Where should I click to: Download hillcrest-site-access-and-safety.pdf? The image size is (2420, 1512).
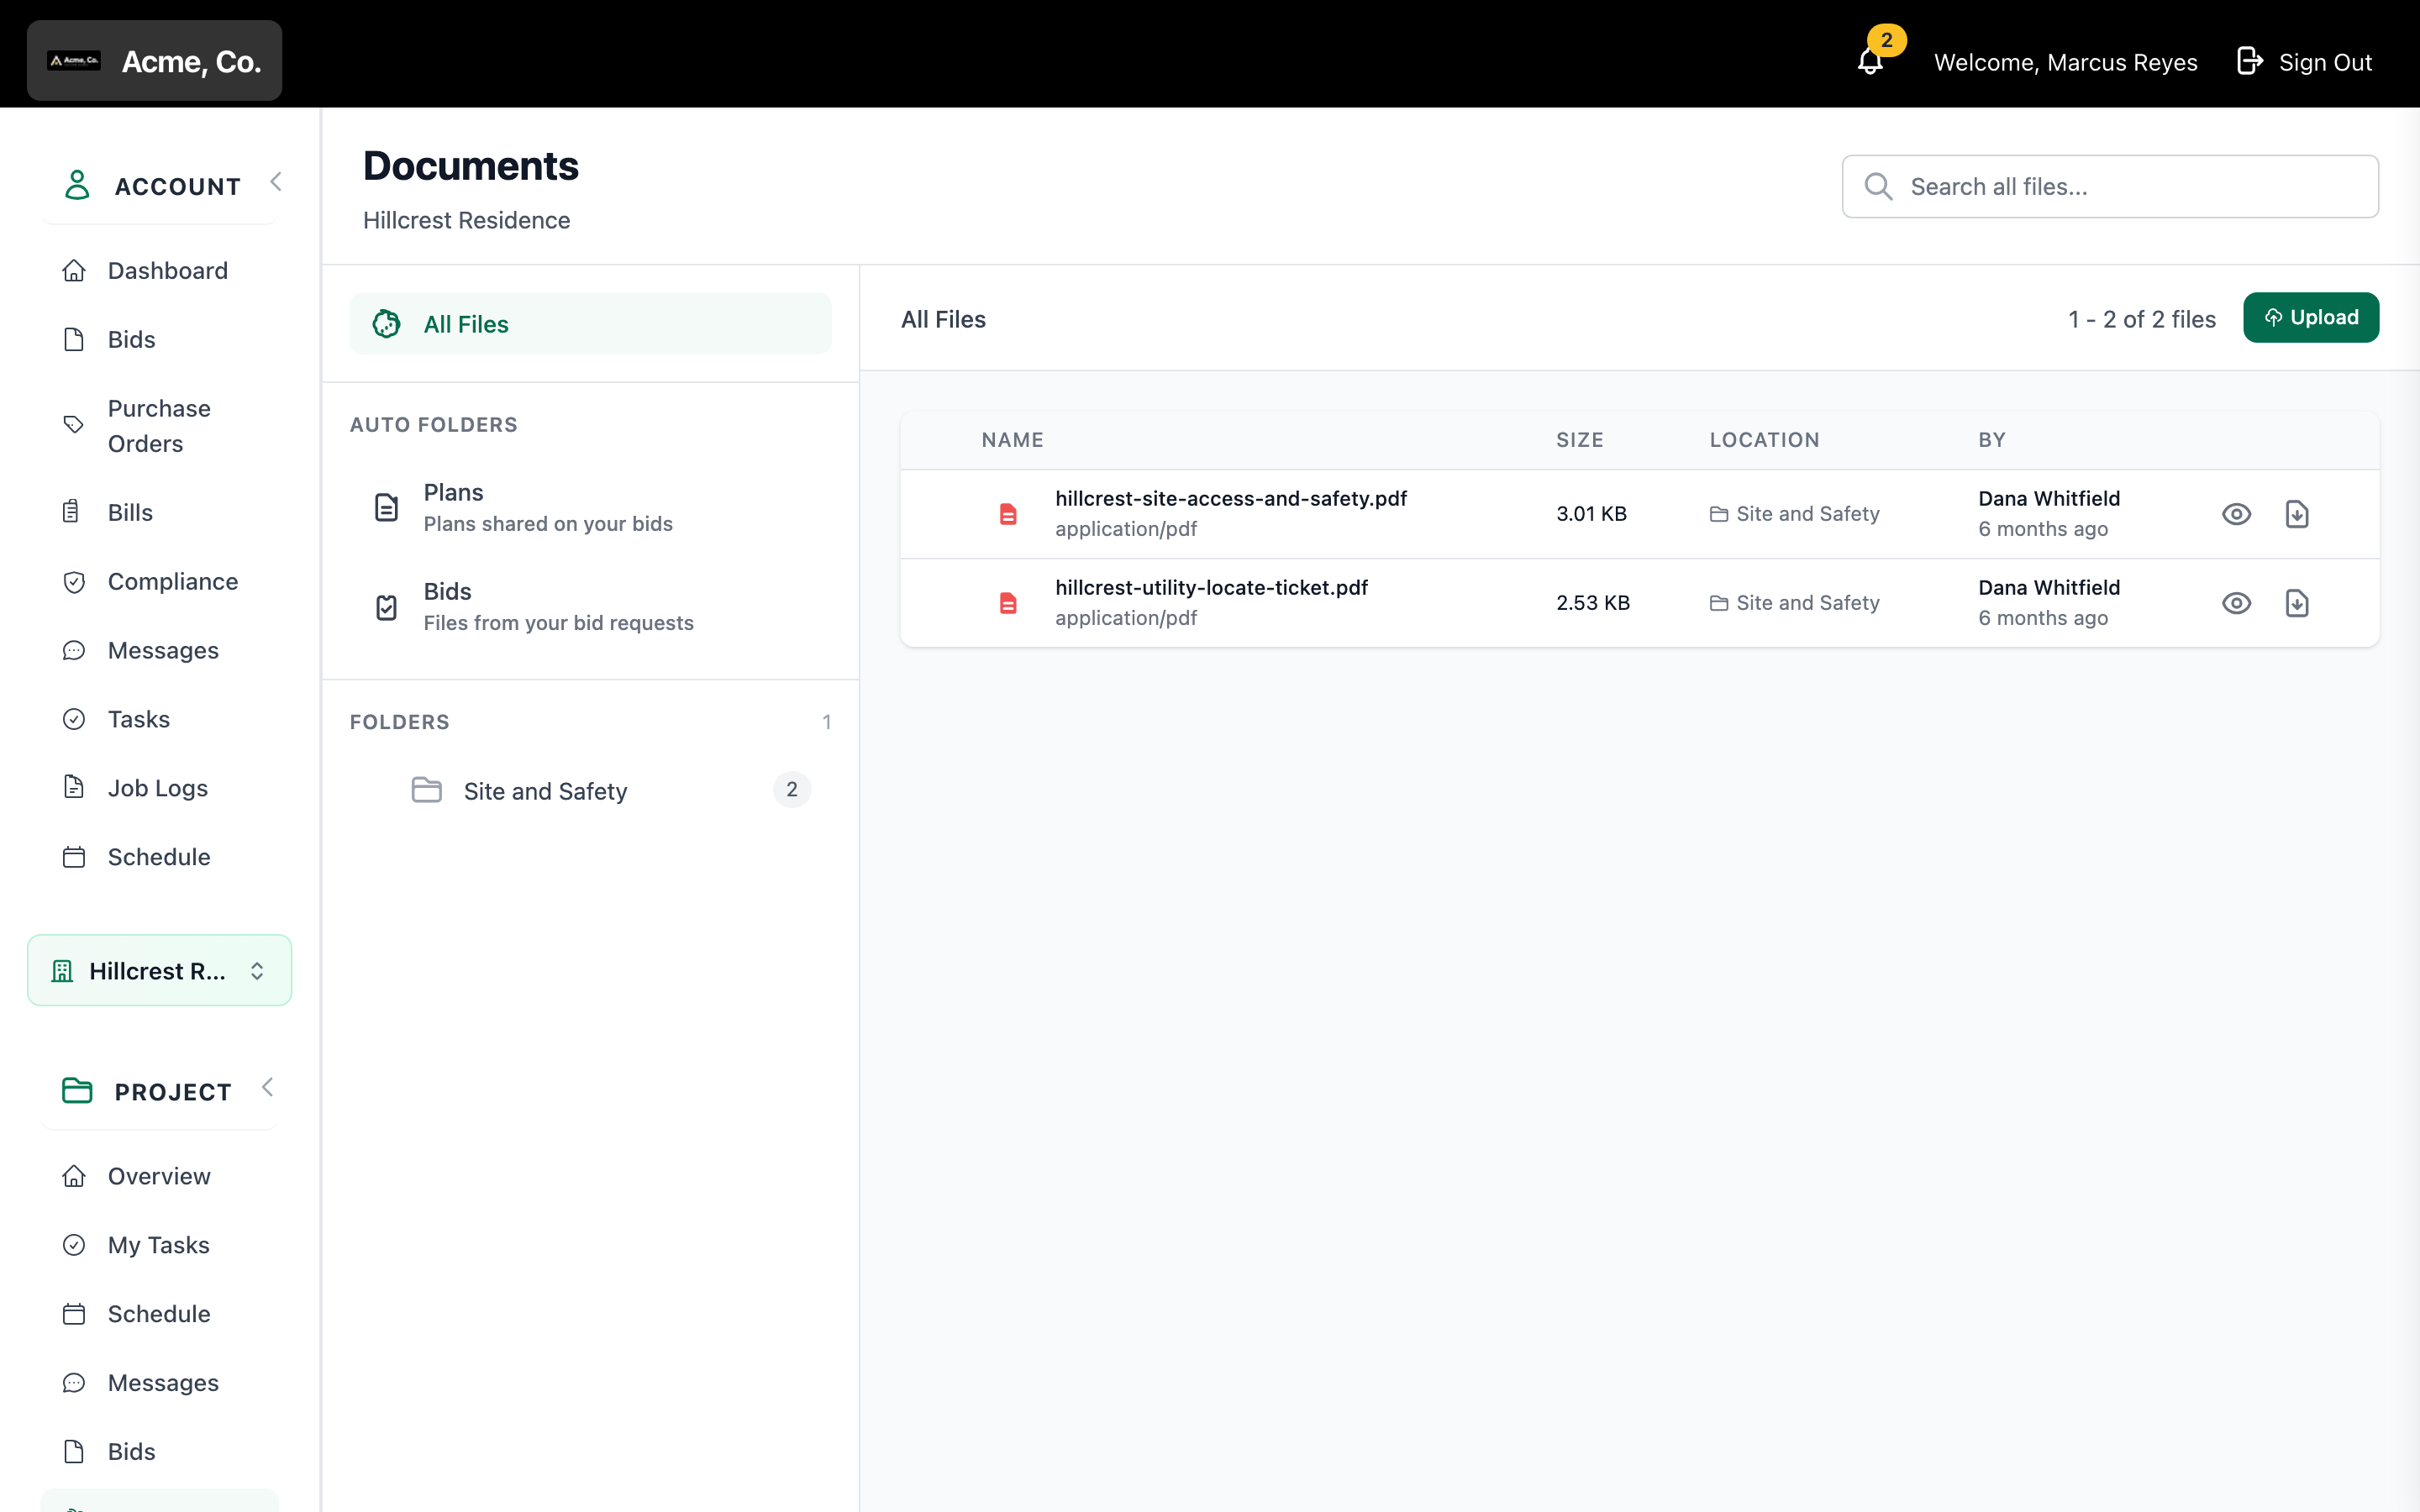click(x=2297, y=514)
